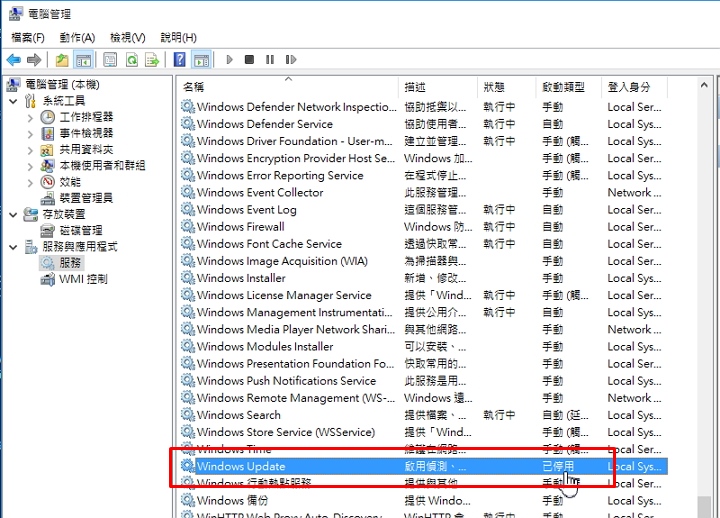Click the Back arrow toolbar icon
The height and width of the screenshot is (518, 720).
[14, 60]
